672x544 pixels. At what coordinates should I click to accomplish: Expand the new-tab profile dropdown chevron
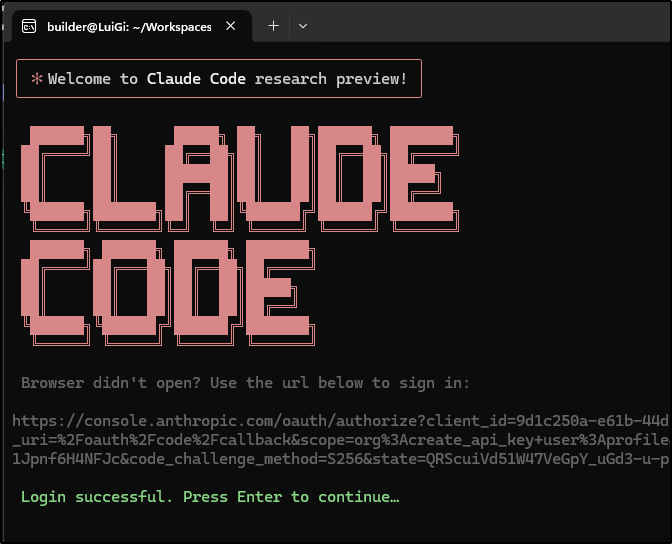click(x=303, y=26)
